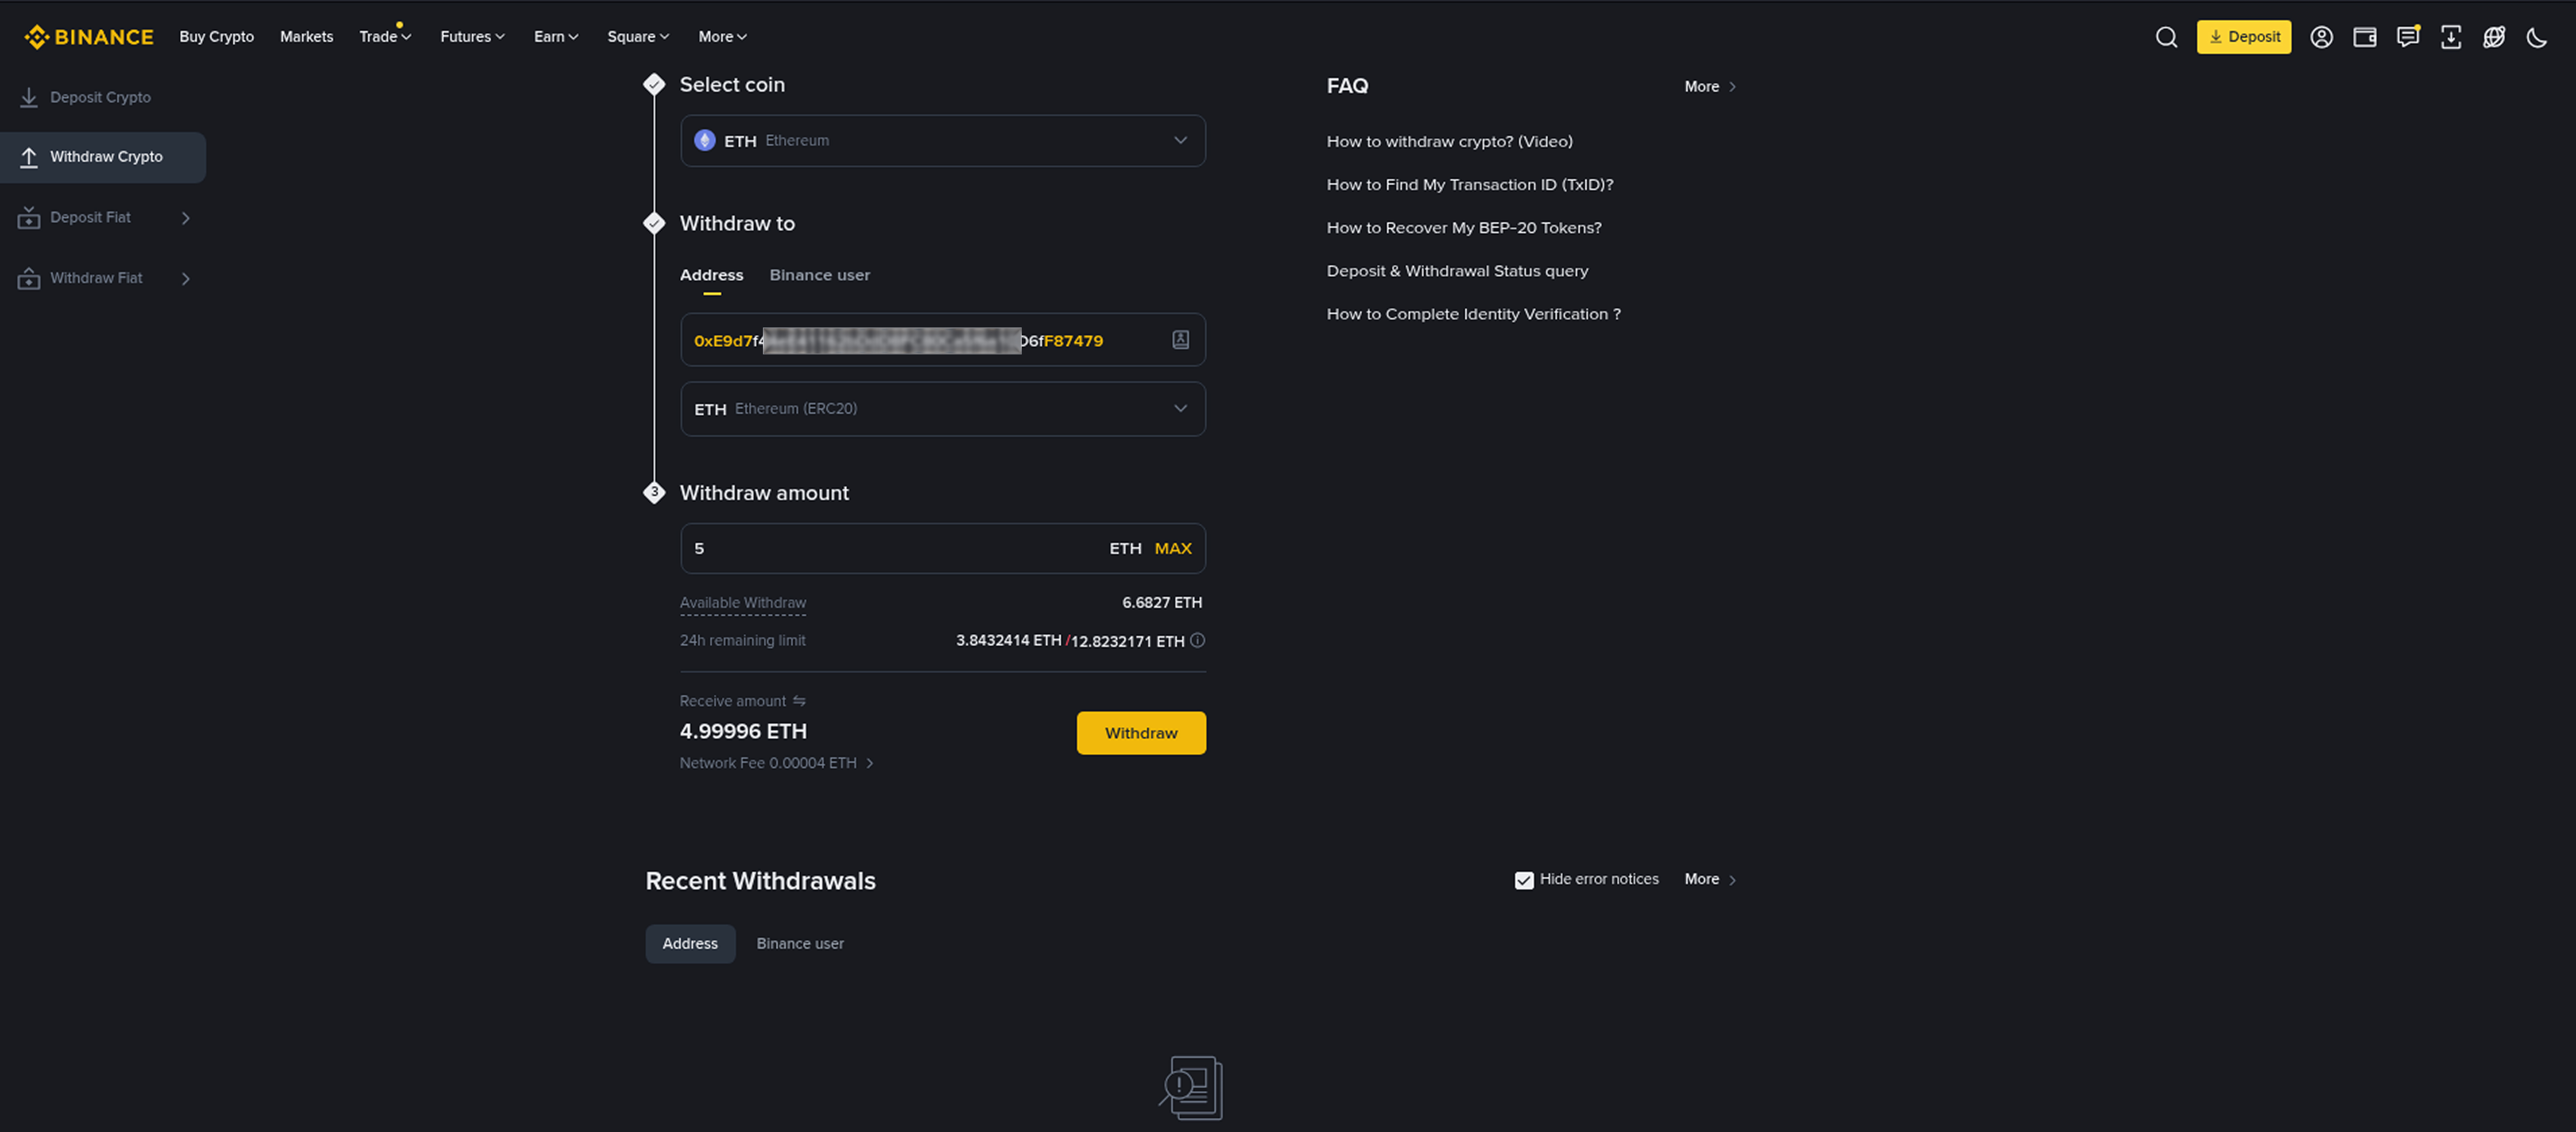Click the withdraw amount input field
2576x1132 pixels.
point(890,548)
